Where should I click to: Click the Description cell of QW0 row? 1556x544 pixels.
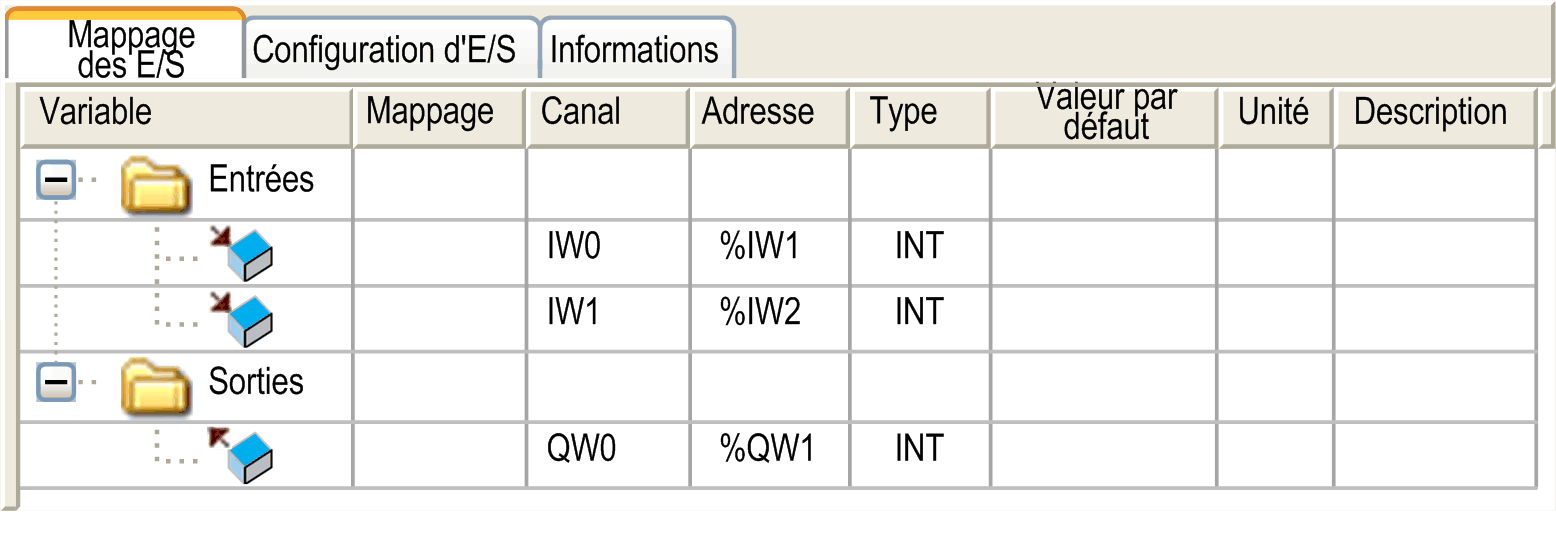pyautogui.click(x=1434, y=454)
